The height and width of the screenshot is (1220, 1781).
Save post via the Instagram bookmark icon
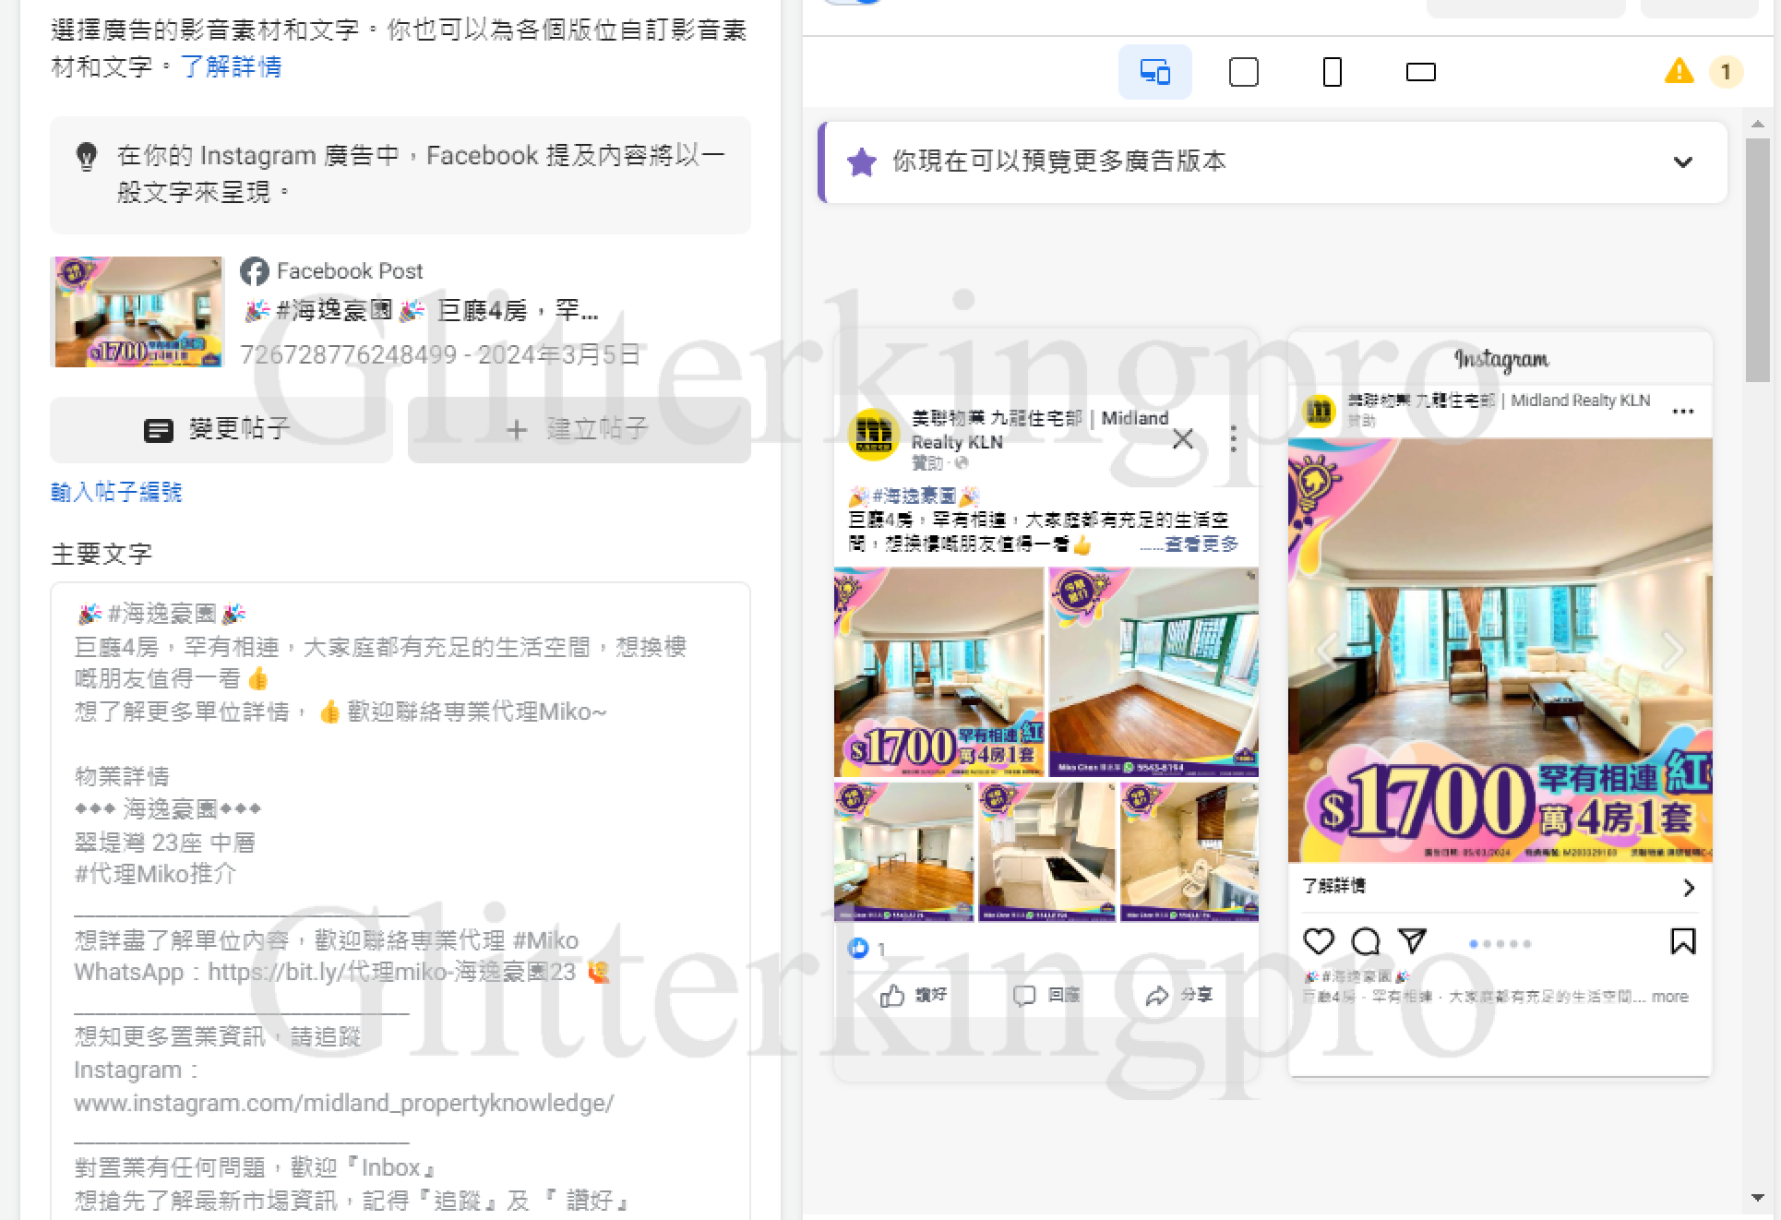tap(1683, 941)
